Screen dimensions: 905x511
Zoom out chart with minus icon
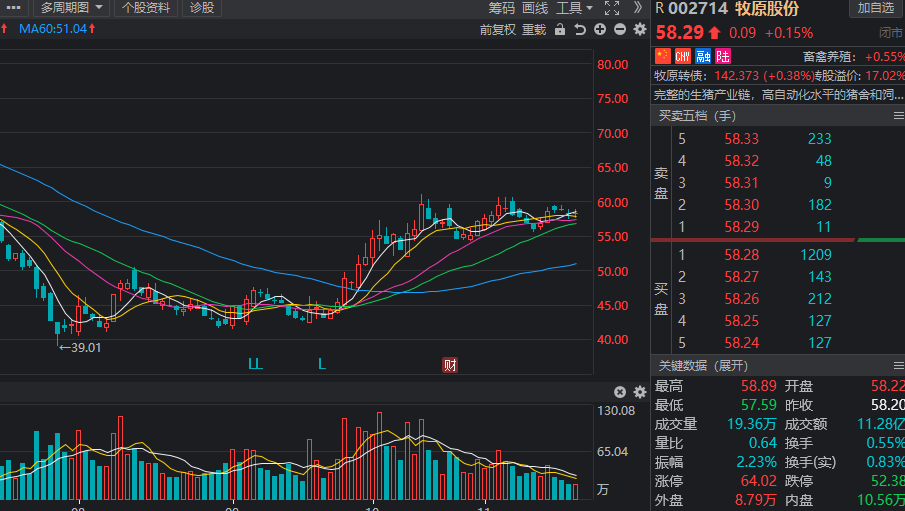(x=620, y=29)
